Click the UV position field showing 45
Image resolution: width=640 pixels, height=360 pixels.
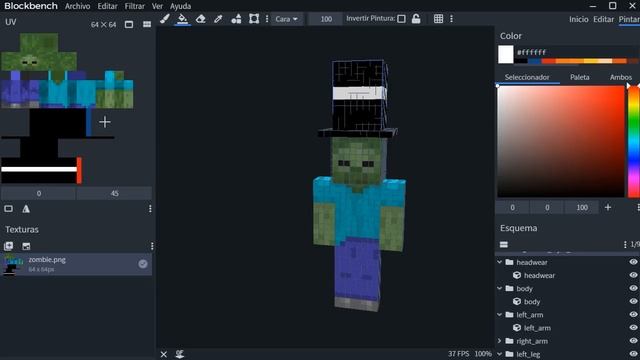[114, 193]
